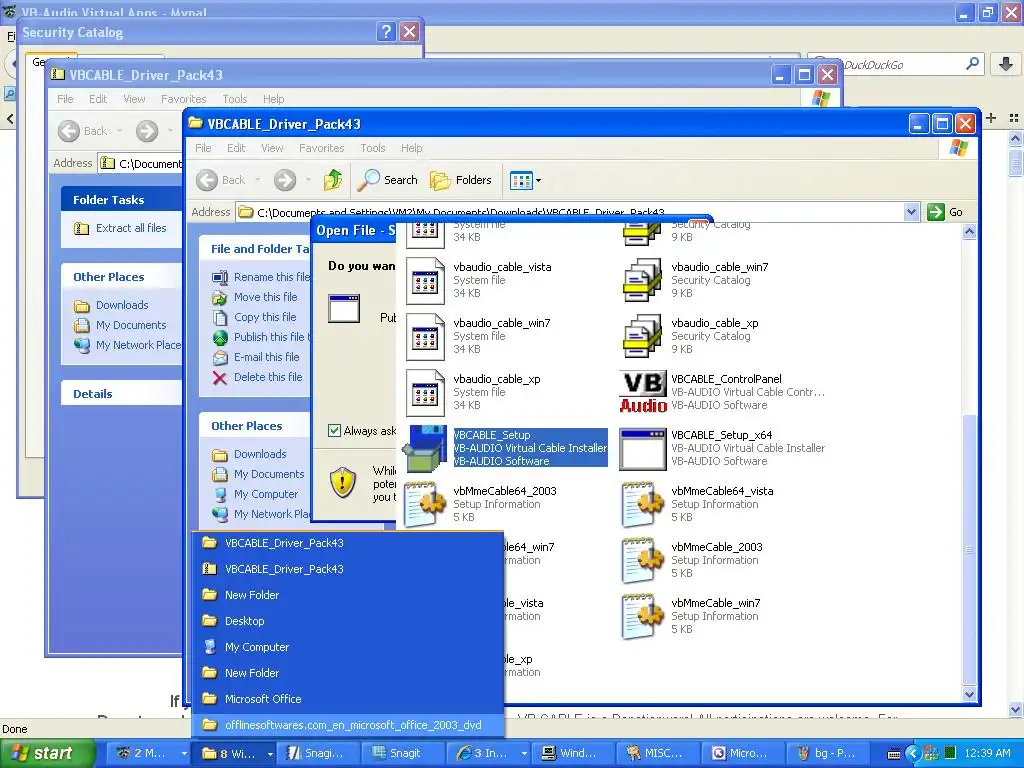
Task: Click Downloads link in rear zip window
Action: pyautogui.click(x=122, y=305)
